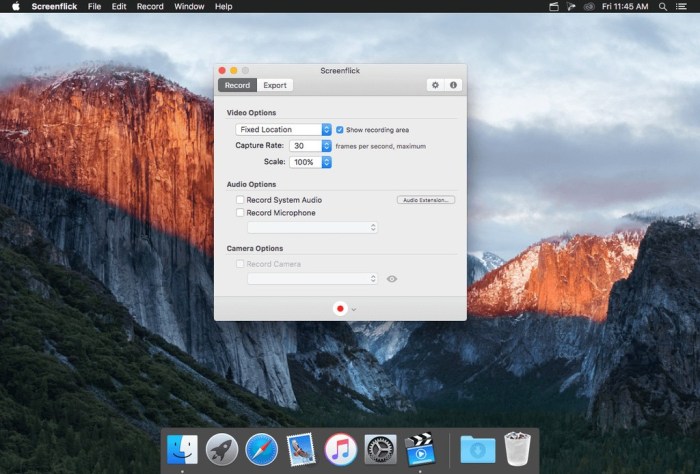Enable Record System Audio checkbox
The image size is (700, 474).
pos(240,200)
